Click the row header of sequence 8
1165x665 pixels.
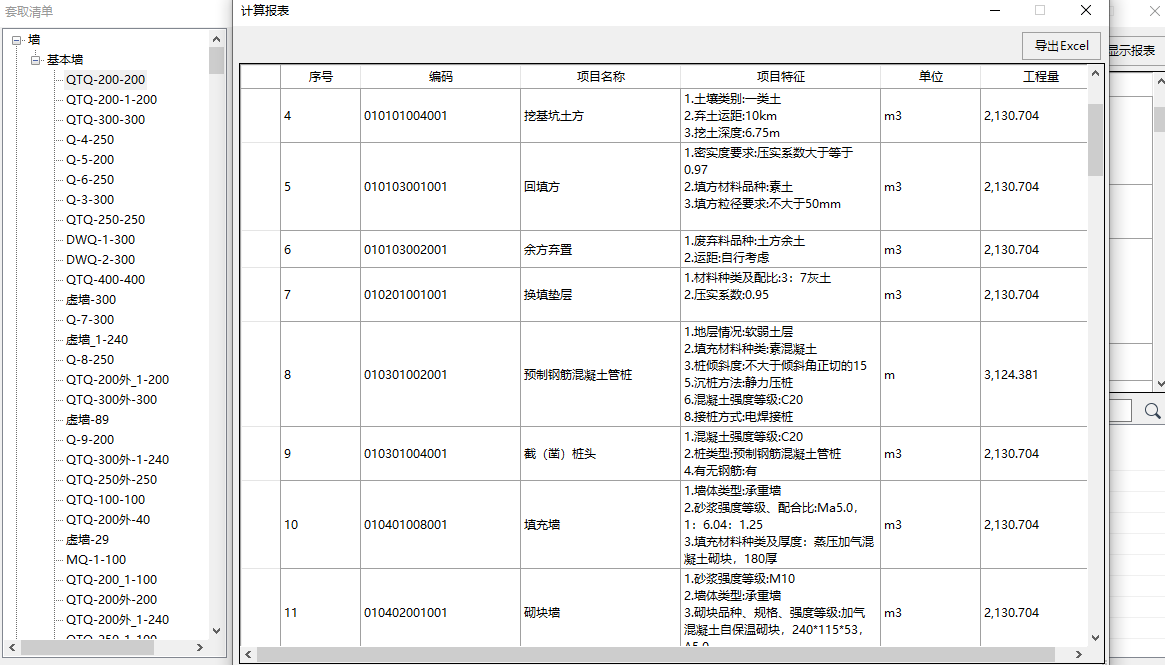click(260, 374)
